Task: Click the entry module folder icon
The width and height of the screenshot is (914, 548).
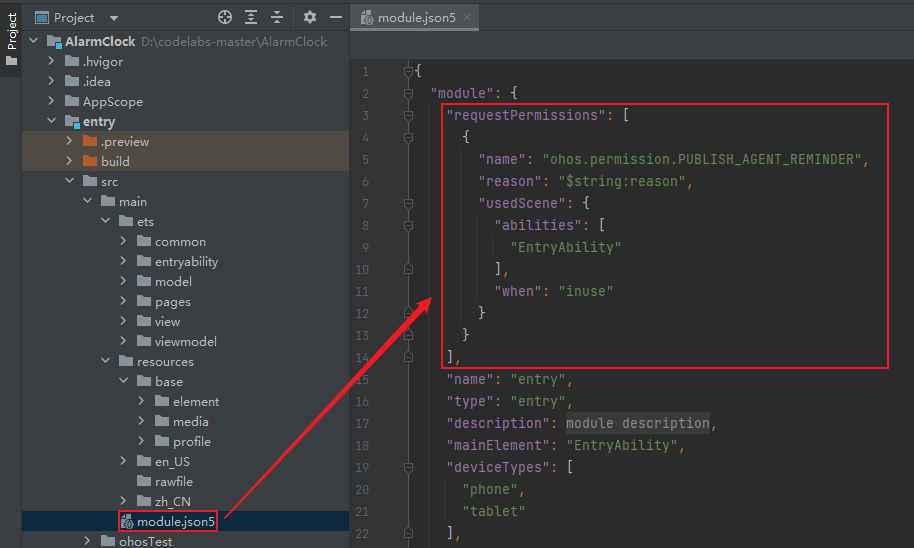Action: click(x=72, y=121)
